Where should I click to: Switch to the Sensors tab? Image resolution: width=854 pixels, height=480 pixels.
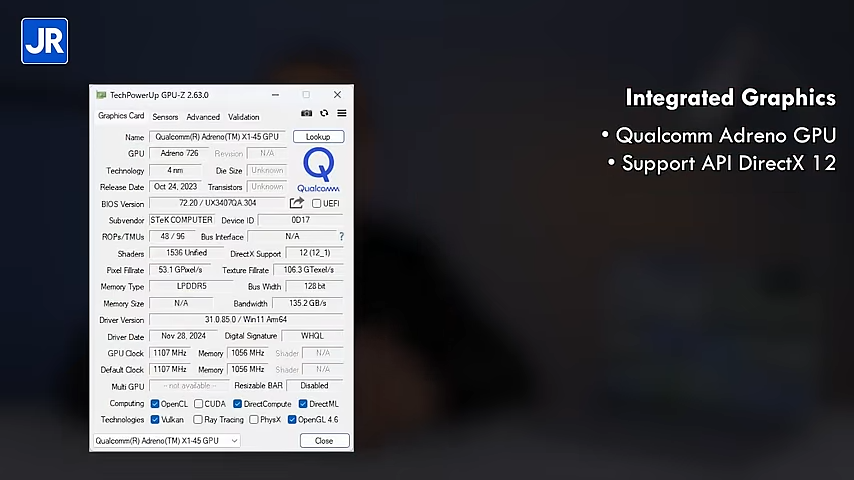pos(165,117)
